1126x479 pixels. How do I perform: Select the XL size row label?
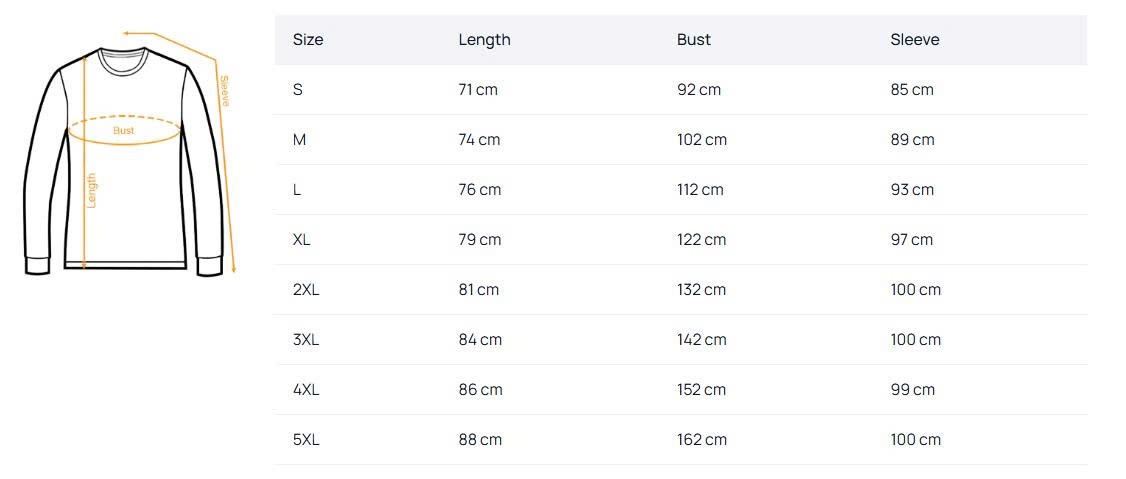point(301,240)
